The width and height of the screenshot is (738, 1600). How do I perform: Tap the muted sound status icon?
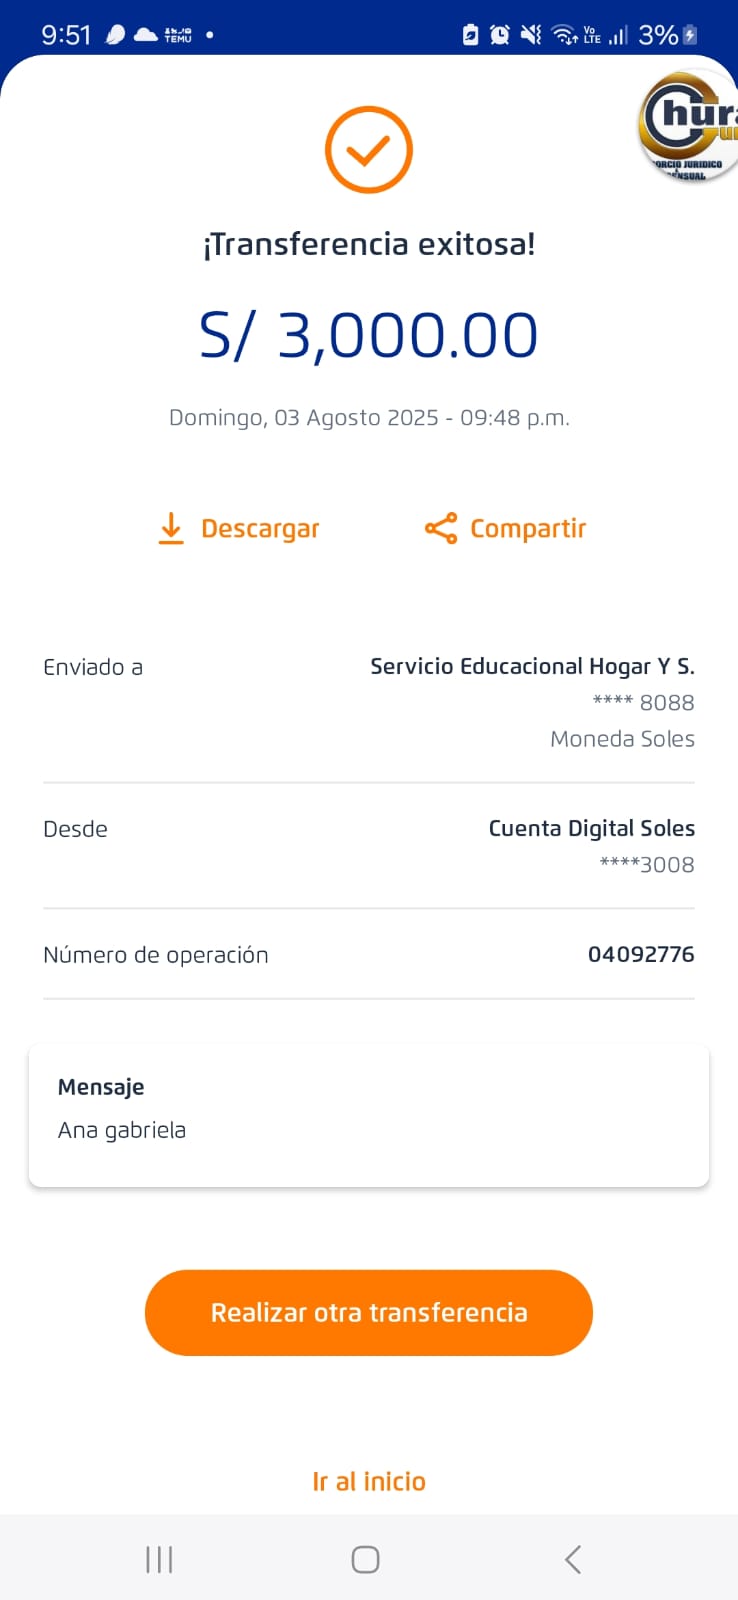pos(531,35)
